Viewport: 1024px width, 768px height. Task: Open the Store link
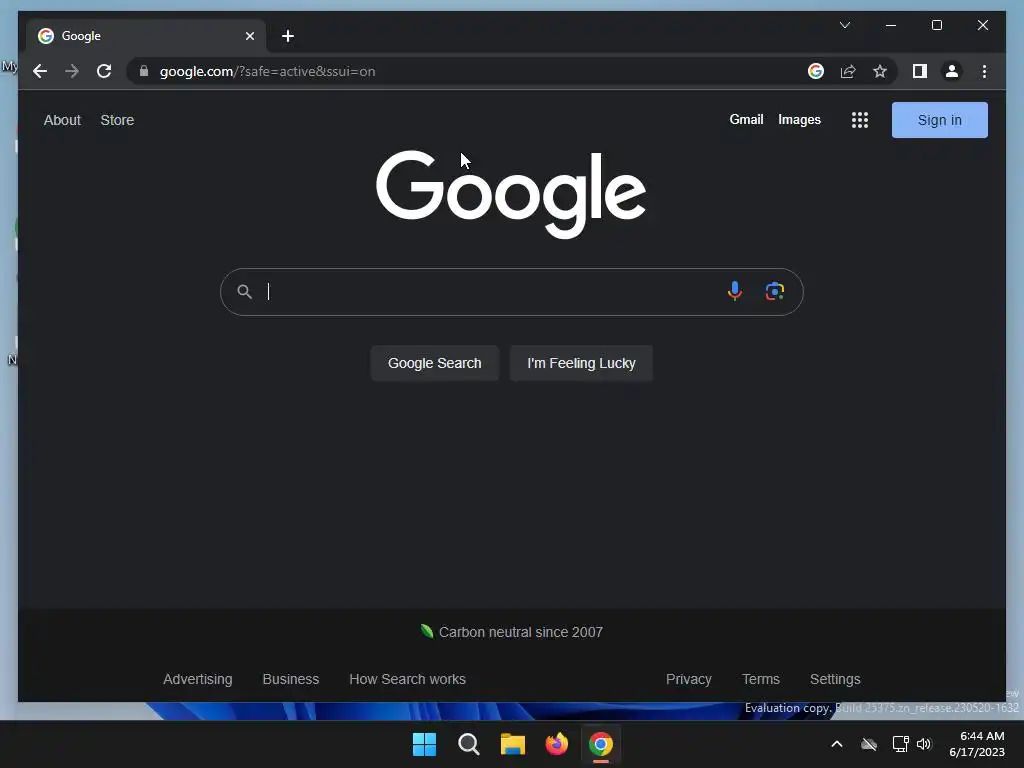117,120
